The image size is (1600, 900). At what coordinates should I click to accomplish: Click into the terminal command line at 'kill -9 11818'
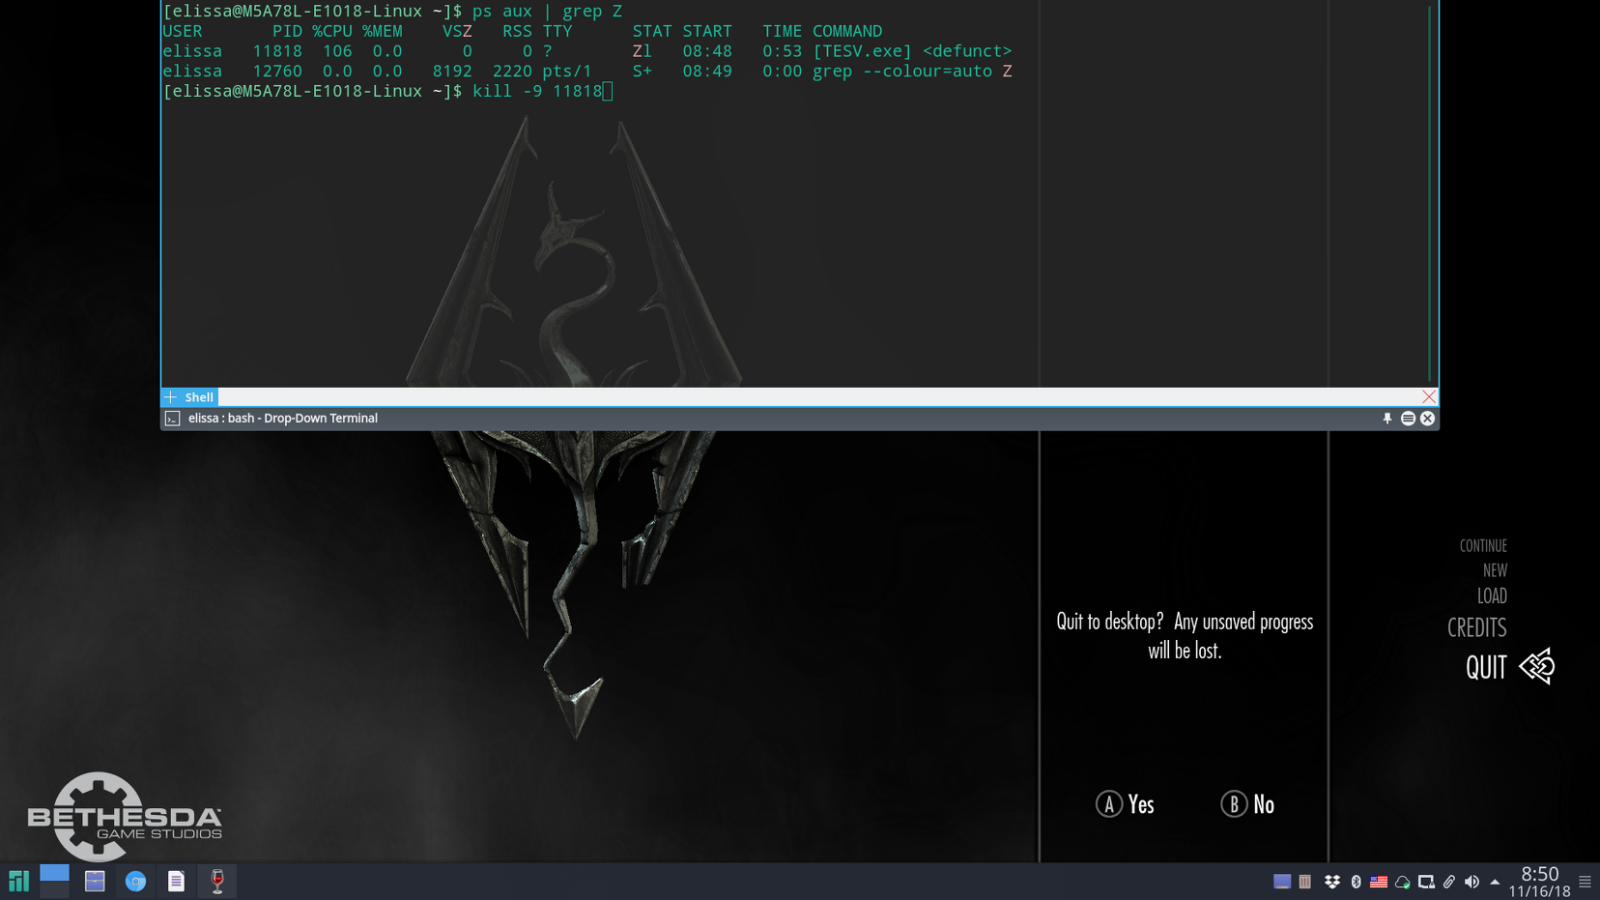tap(537, 91)
